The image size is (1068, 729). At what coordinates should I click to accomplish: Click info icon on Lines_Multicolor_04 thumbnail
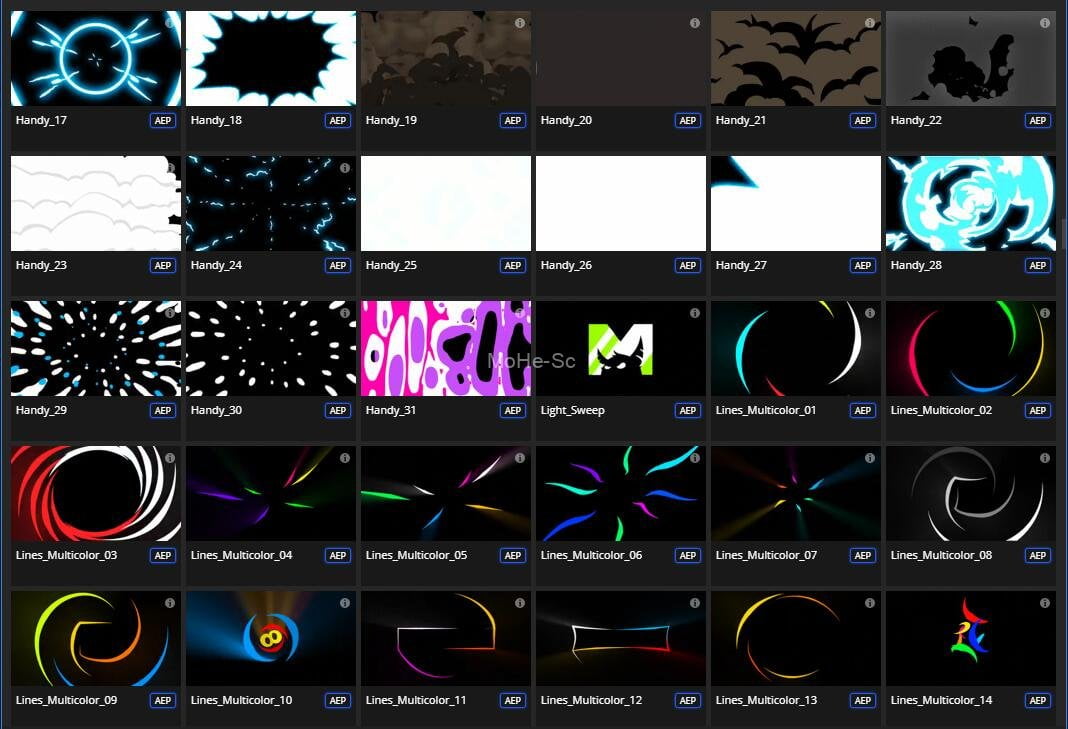[345, 458]
